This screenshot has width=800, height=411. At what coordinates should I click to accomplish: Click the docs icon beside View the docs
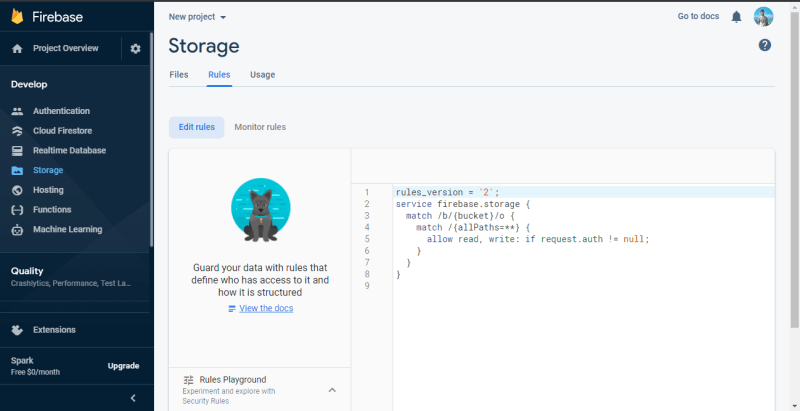click(232, 309)
